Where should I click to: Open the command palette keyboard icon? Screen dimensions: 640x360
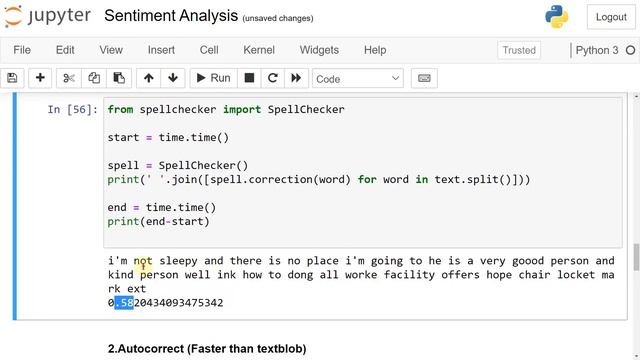pyautogui.click(x=424, y=78)
